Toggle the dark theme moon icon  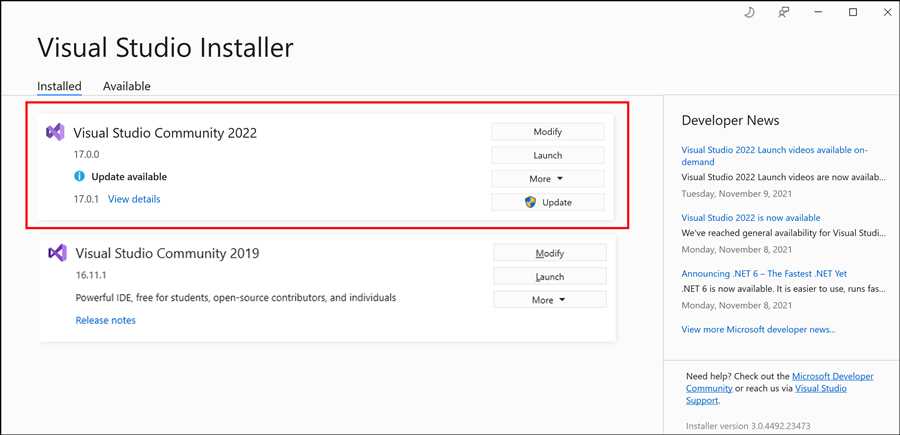pyautogui.click(x=749, y=13)
